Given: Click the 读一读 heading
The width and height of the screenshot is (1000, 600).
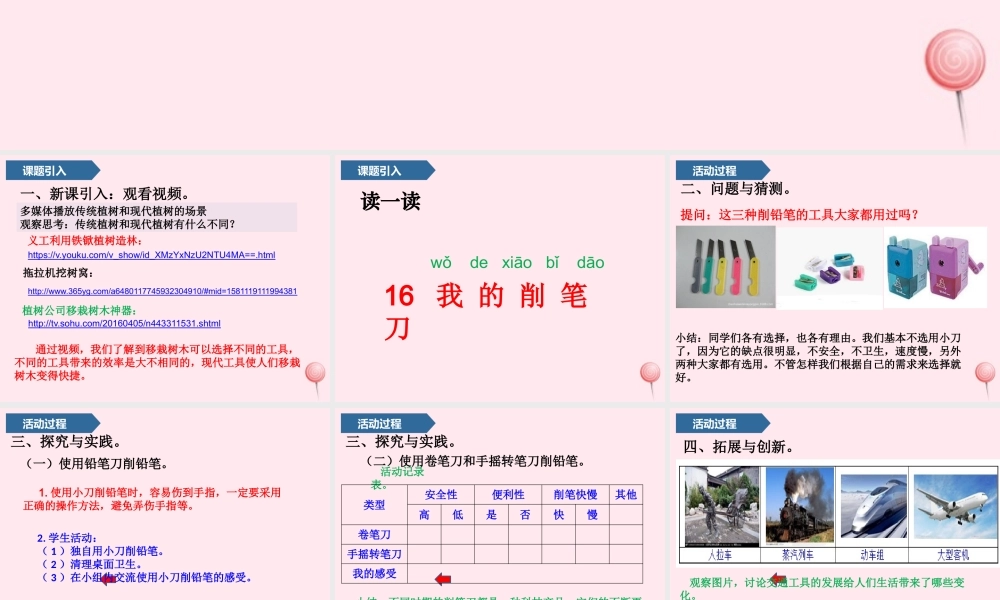Looking at the screenshot, I should (x=390, y=201).
